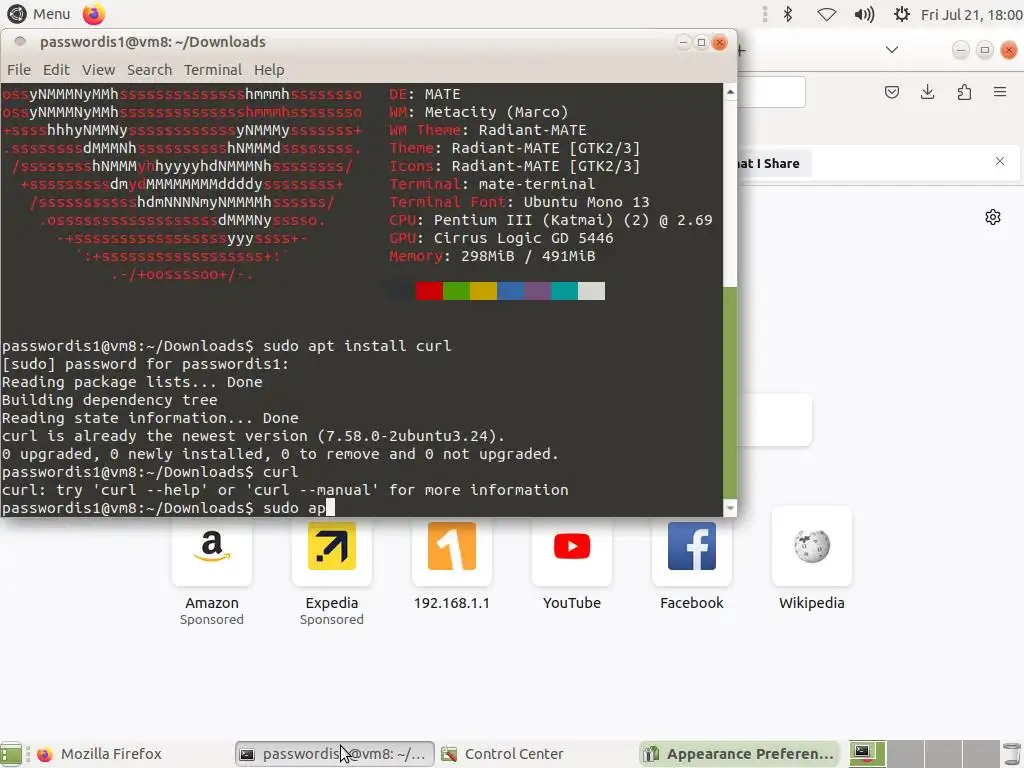The image size is (1024, 768).
Task: Click the cyan color block in neofetch output
Action: pos(564,291)
